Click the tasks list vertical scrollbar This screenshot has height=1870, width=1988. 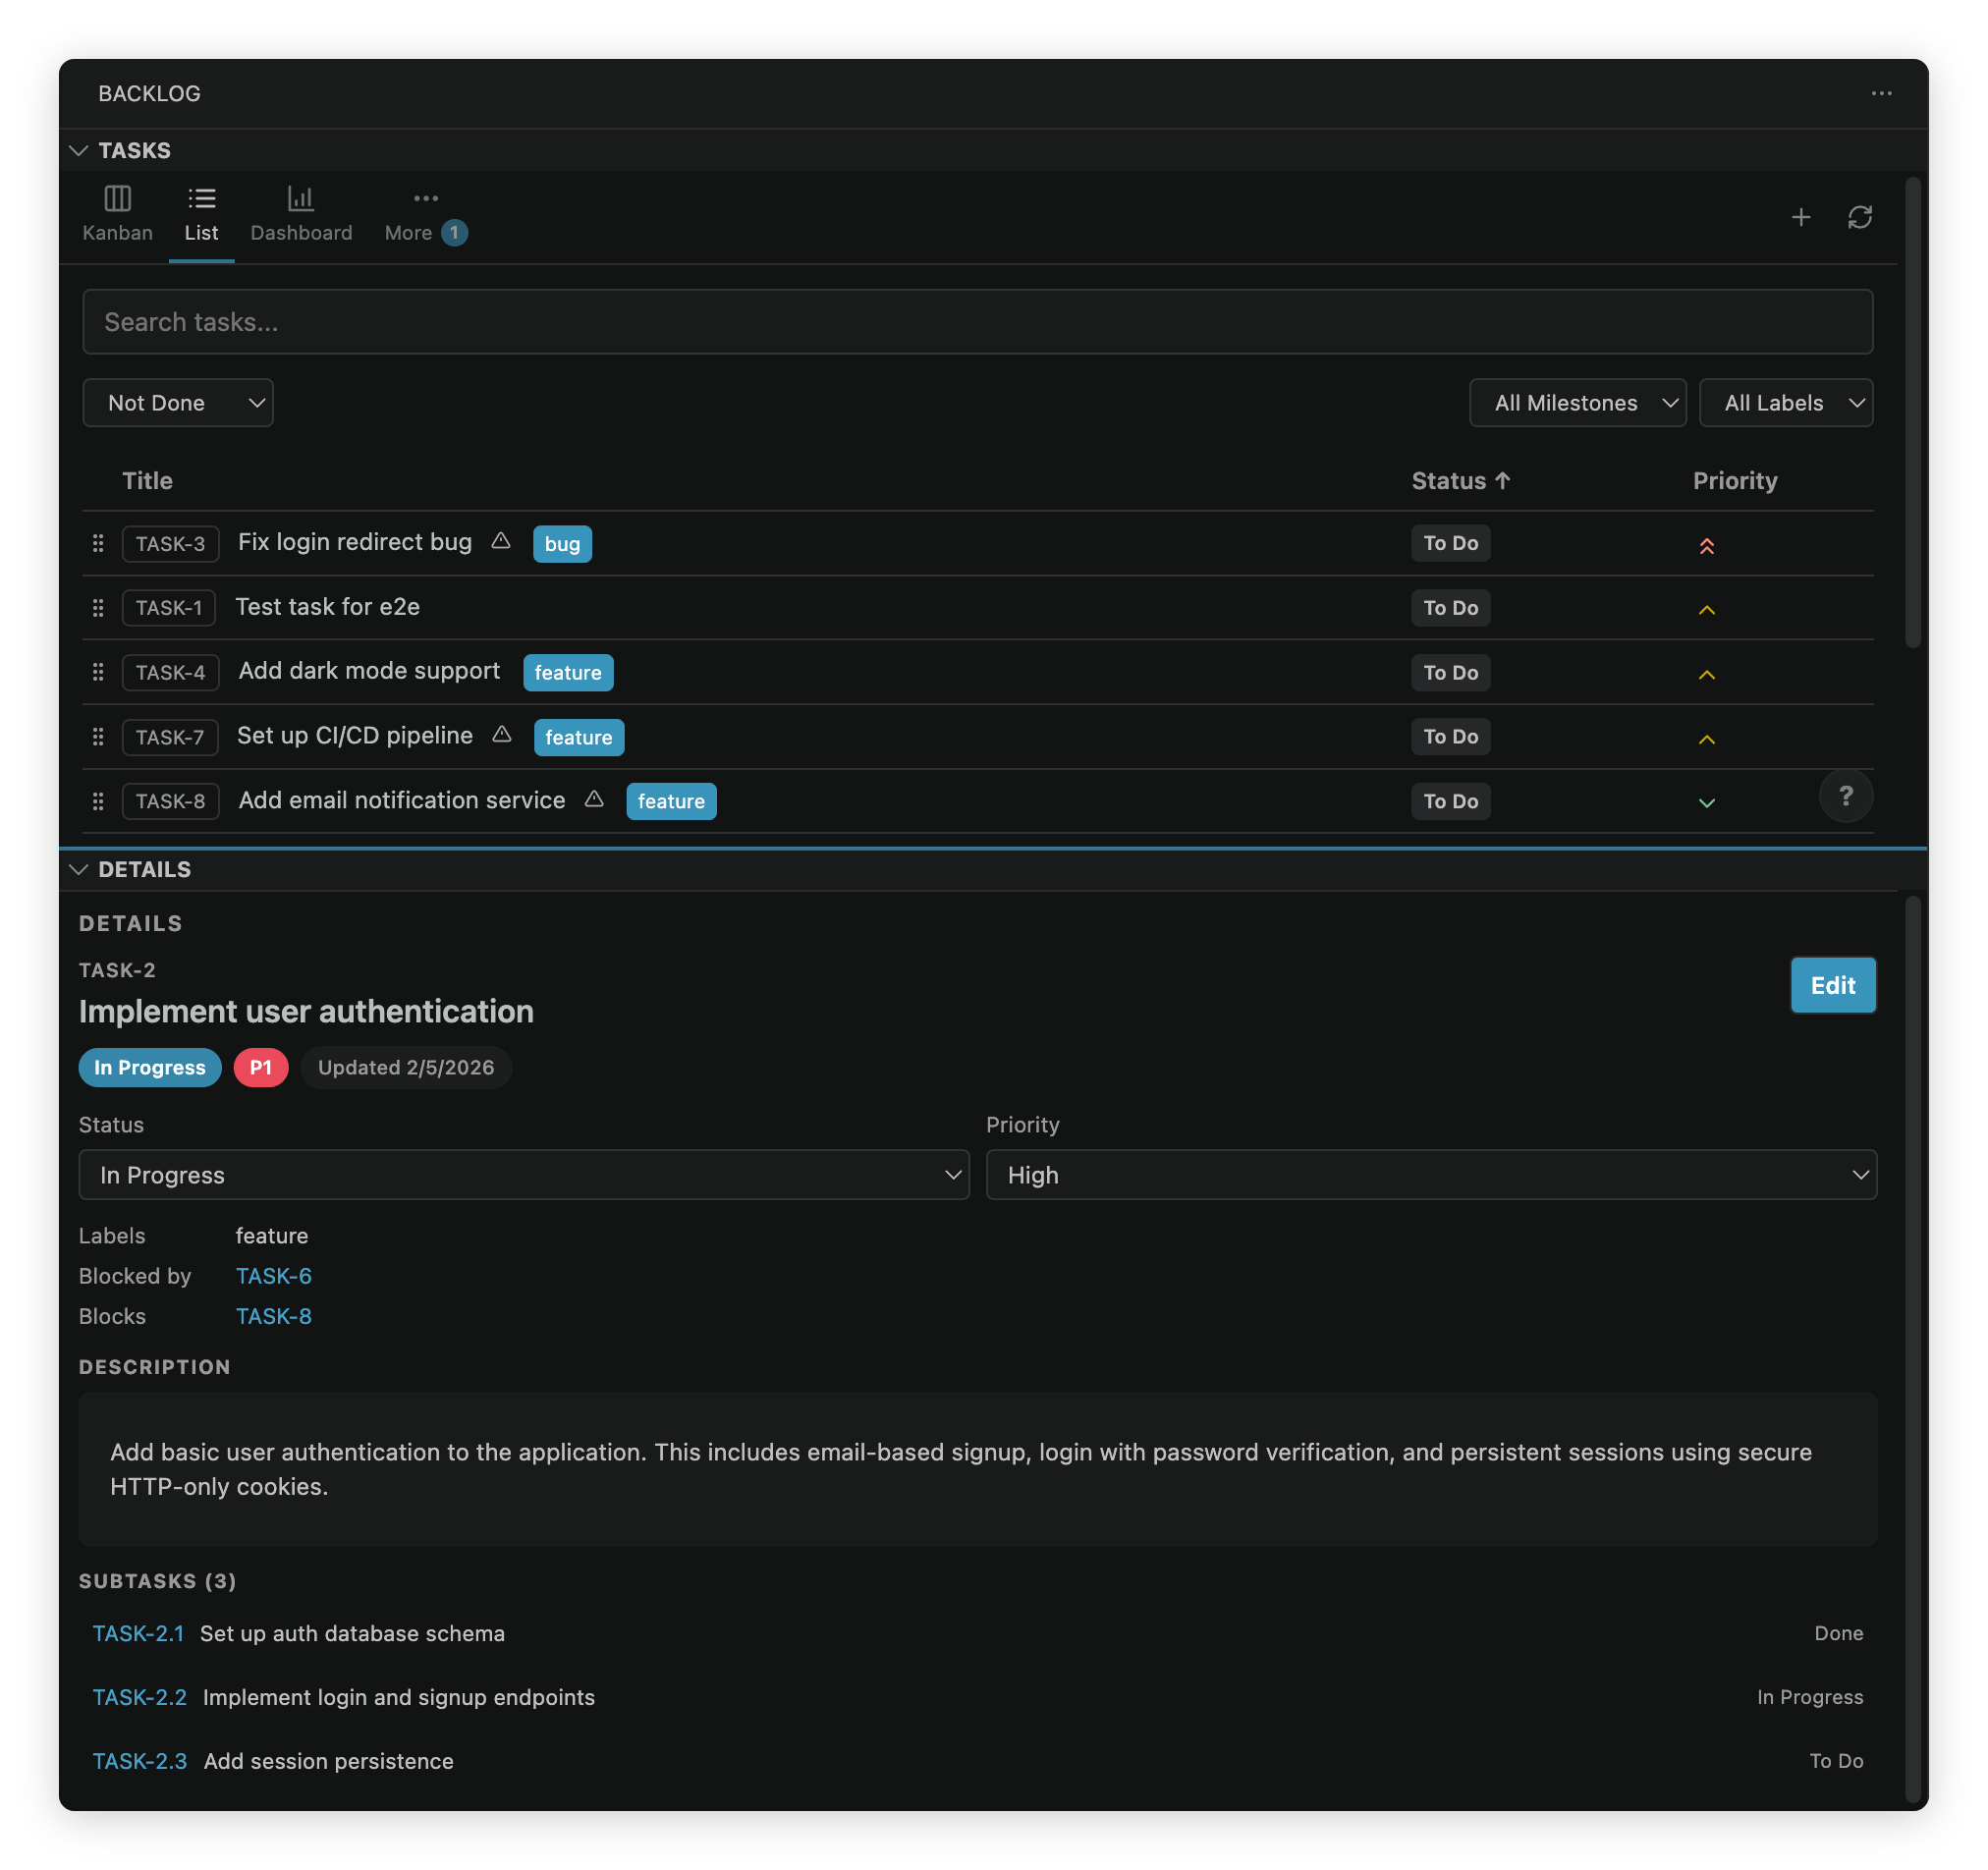(1912, 412)
